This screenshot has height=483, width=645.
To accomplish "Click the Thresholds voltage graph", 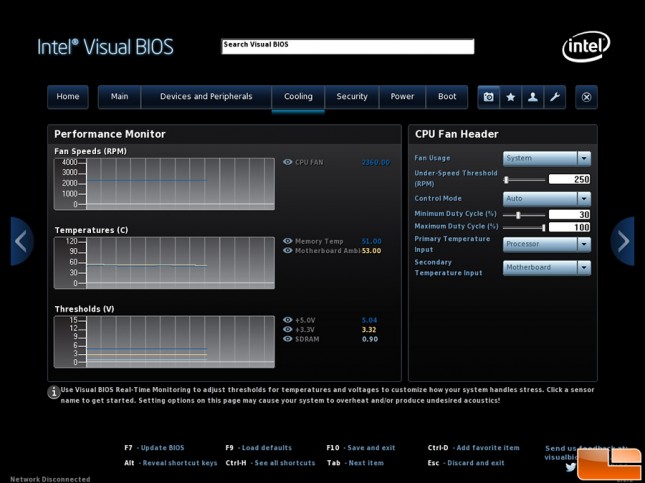I will 164,341.
